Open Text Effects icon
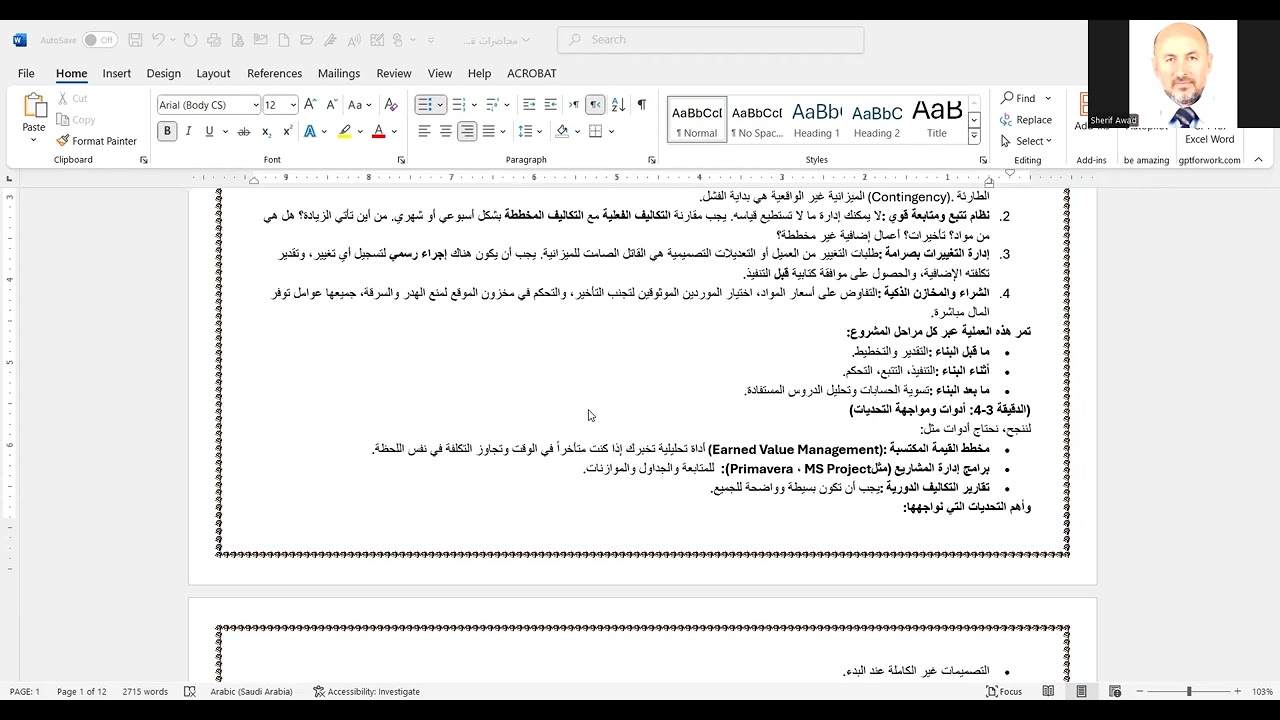This screenshot has width=1280, height=720. point(310,131)
